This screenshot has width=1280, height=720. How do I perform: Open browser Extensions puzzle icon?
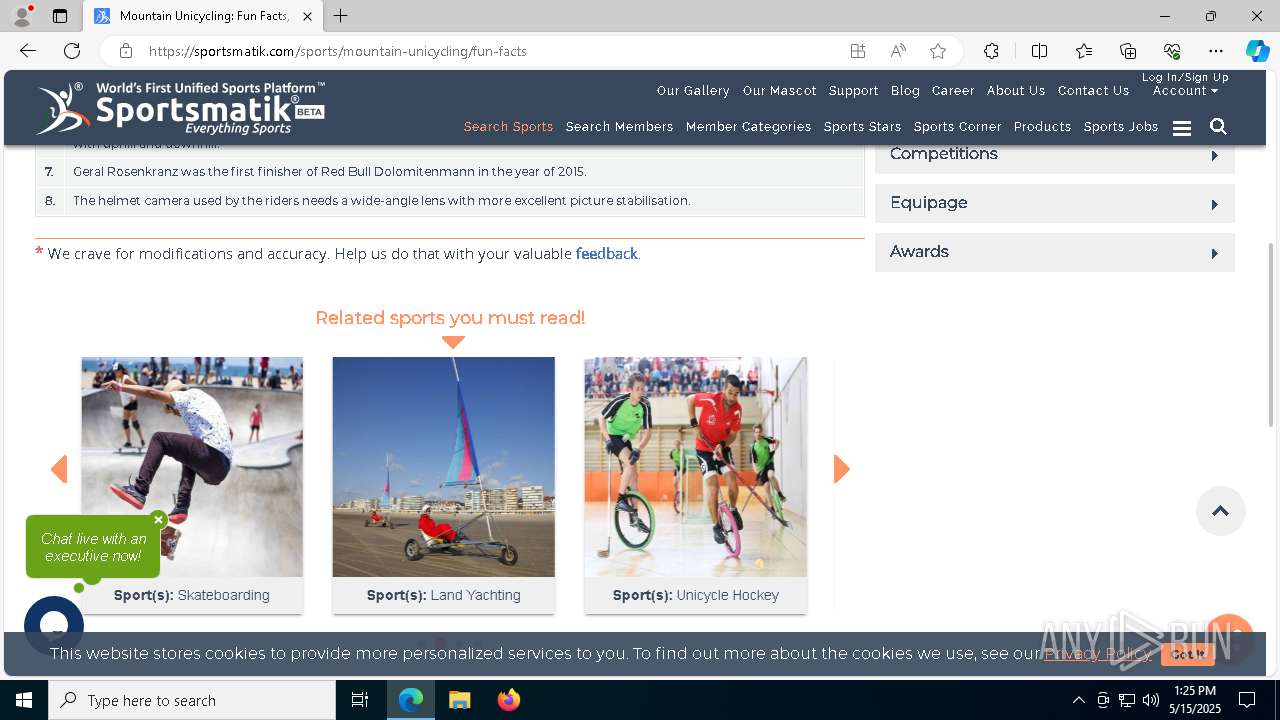[991, 51]
